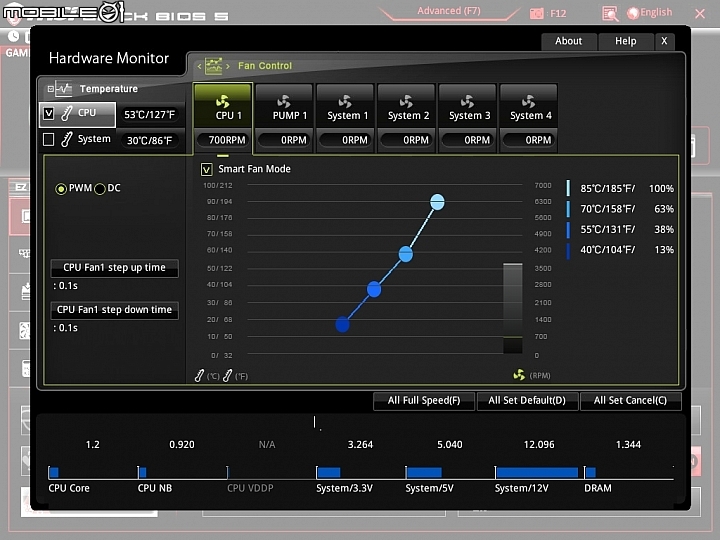This screenshot has height=540, width=720.
Task: Select DC fan control mode
Action: [x=100, y=189]
